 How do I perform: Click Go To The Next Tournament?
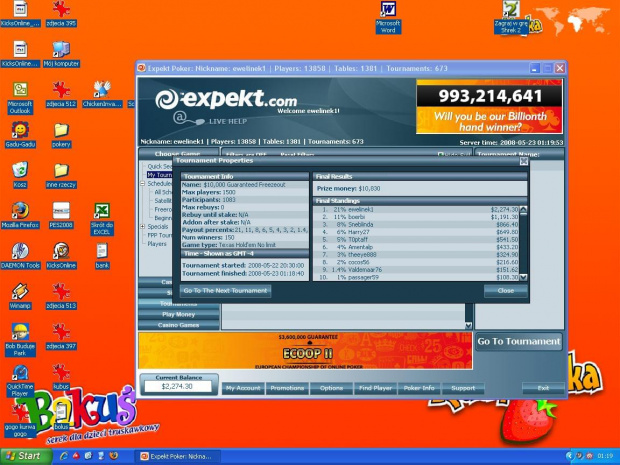[x=225, y=291]
